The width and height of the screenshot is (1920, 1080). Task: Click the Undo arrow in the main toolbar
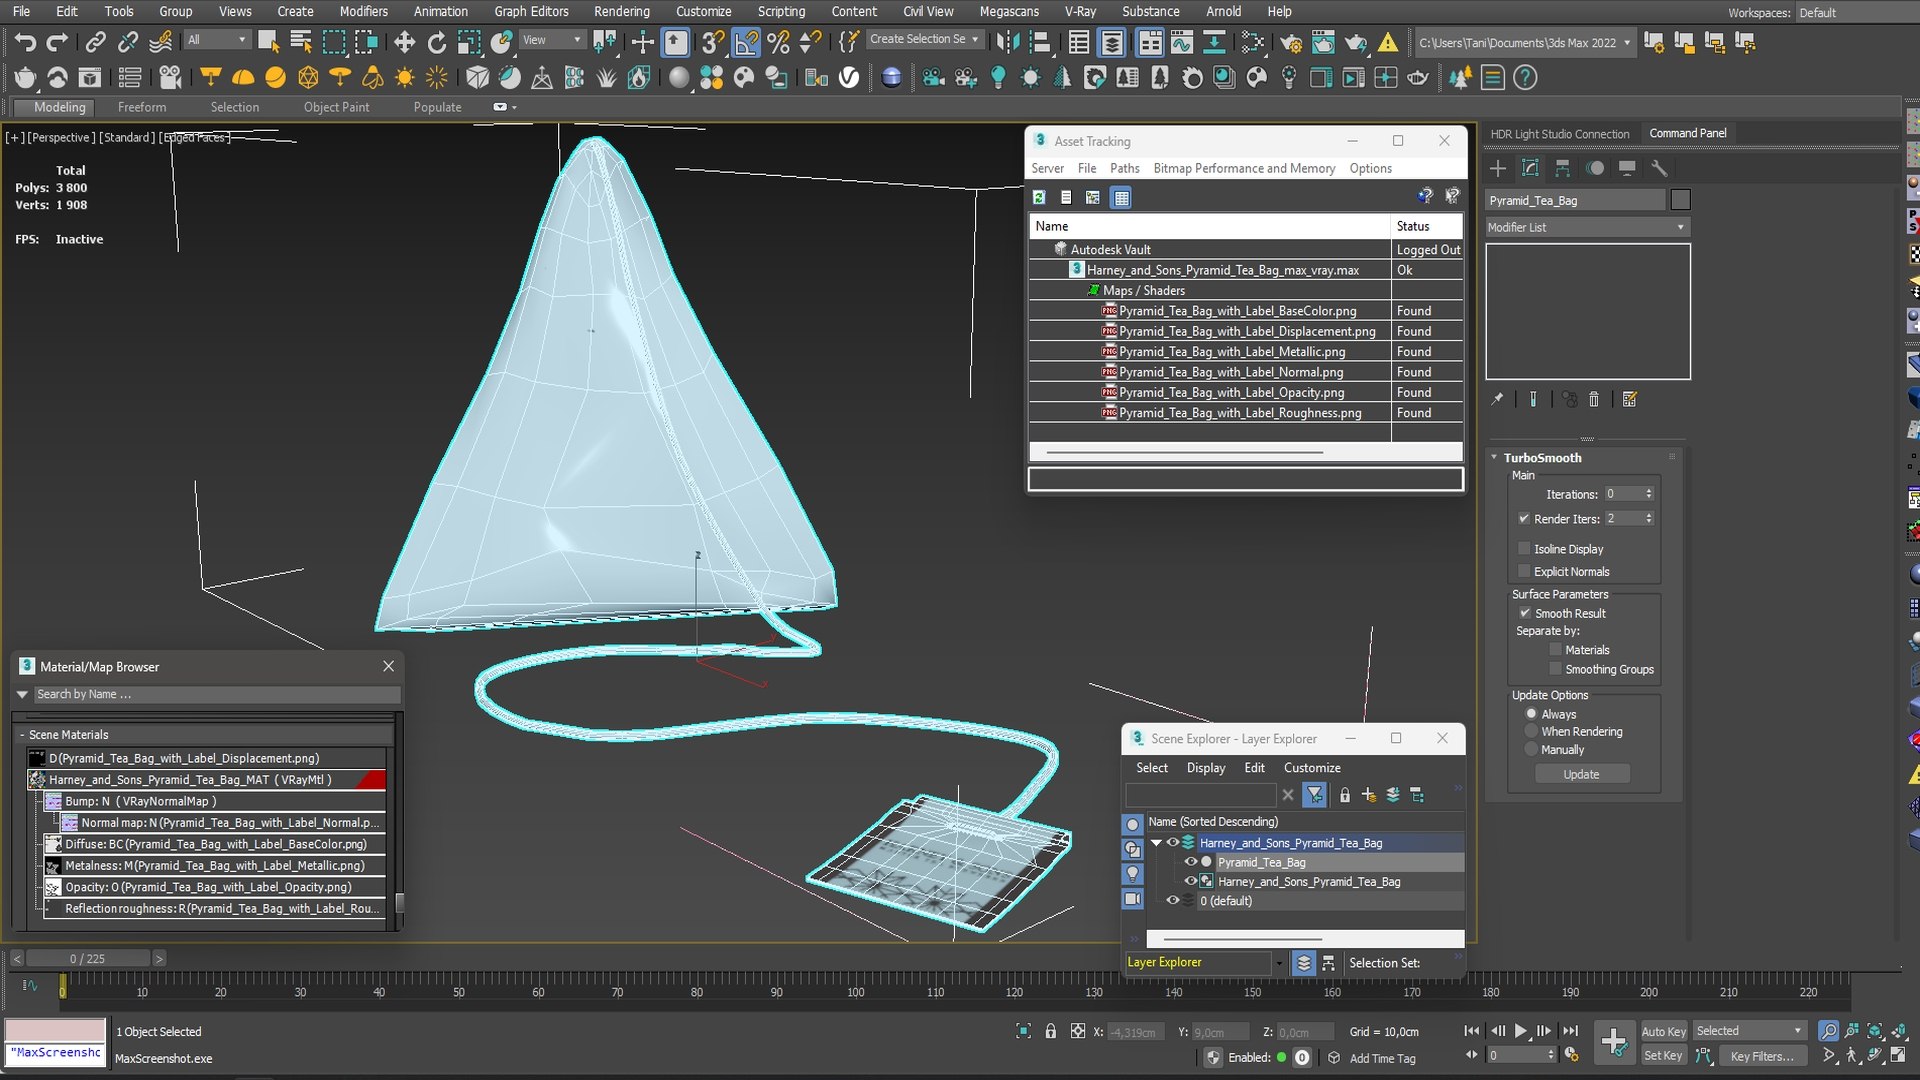pyautogui.click(x=25, y=42)
